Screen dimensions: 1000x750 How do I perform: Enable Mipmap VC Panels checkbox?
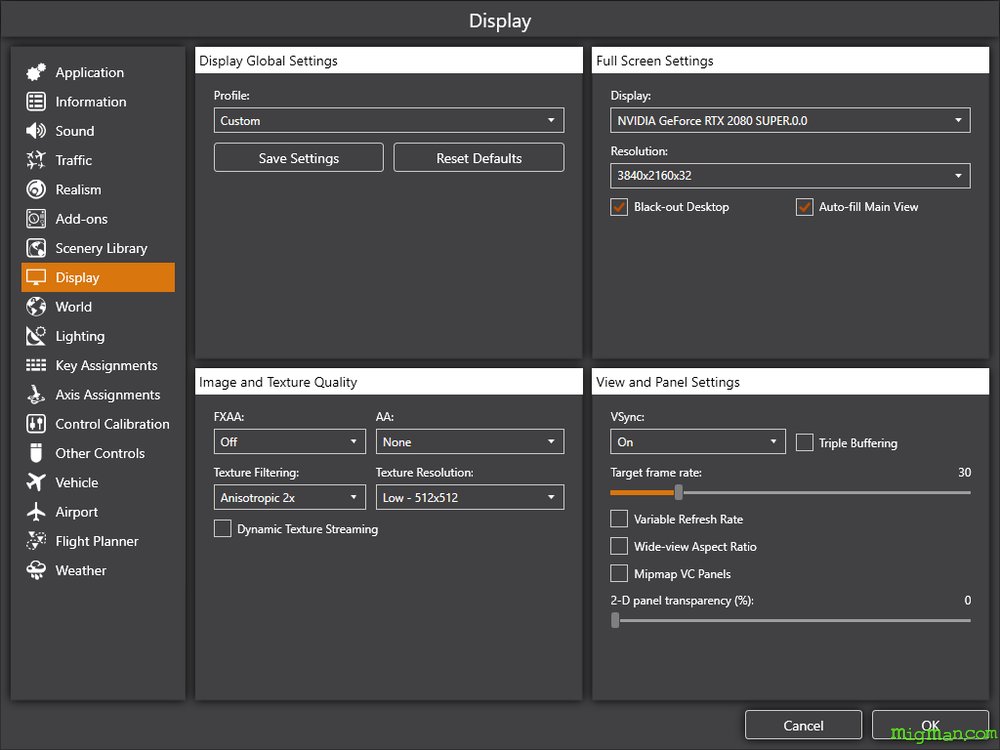619,574
